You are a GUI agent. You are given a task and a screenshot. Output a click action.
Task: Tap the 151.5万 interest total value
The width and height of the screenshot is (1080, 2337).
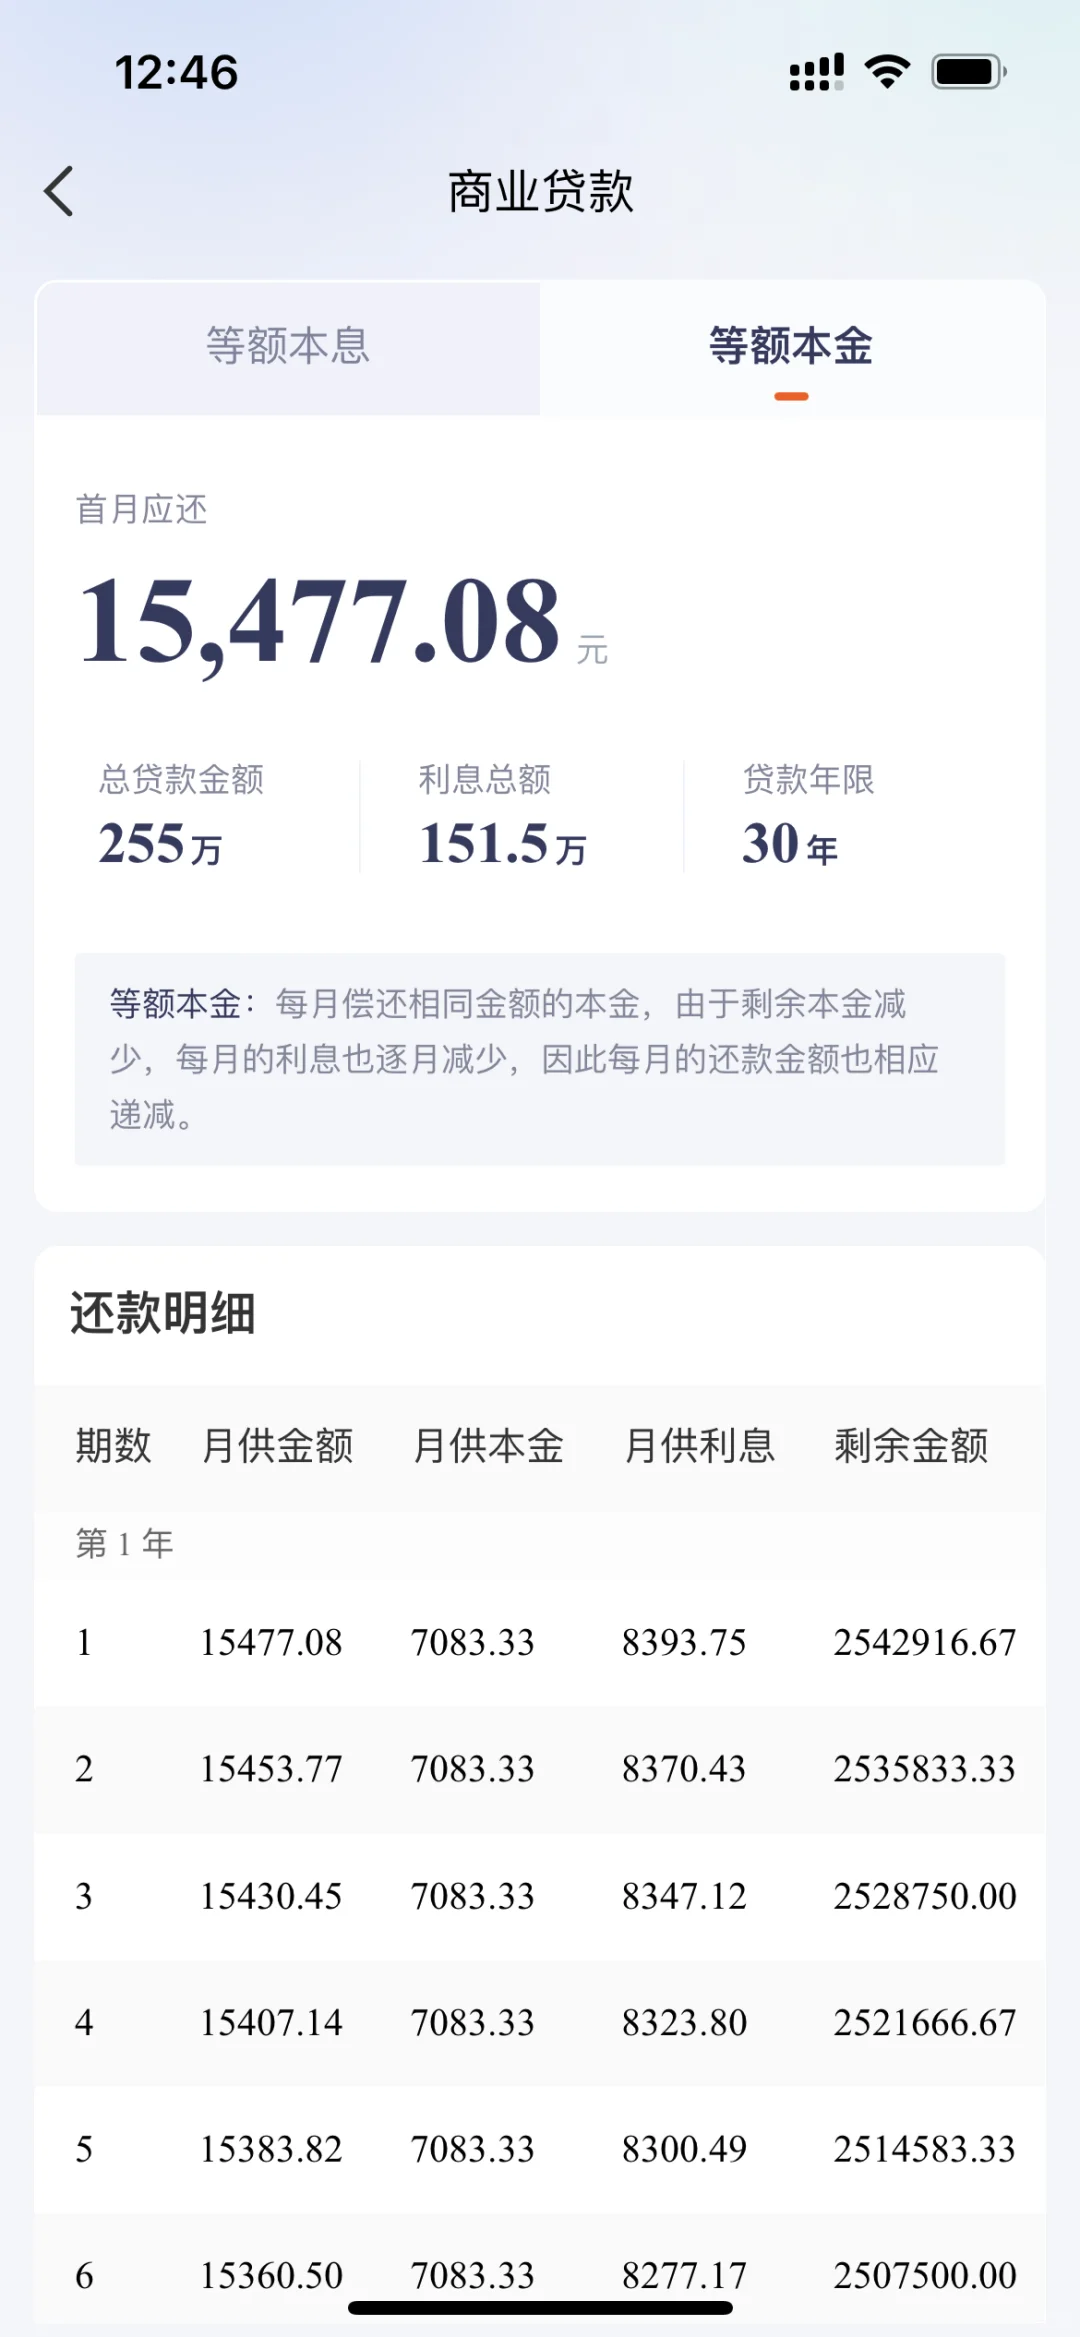[502, 843]
